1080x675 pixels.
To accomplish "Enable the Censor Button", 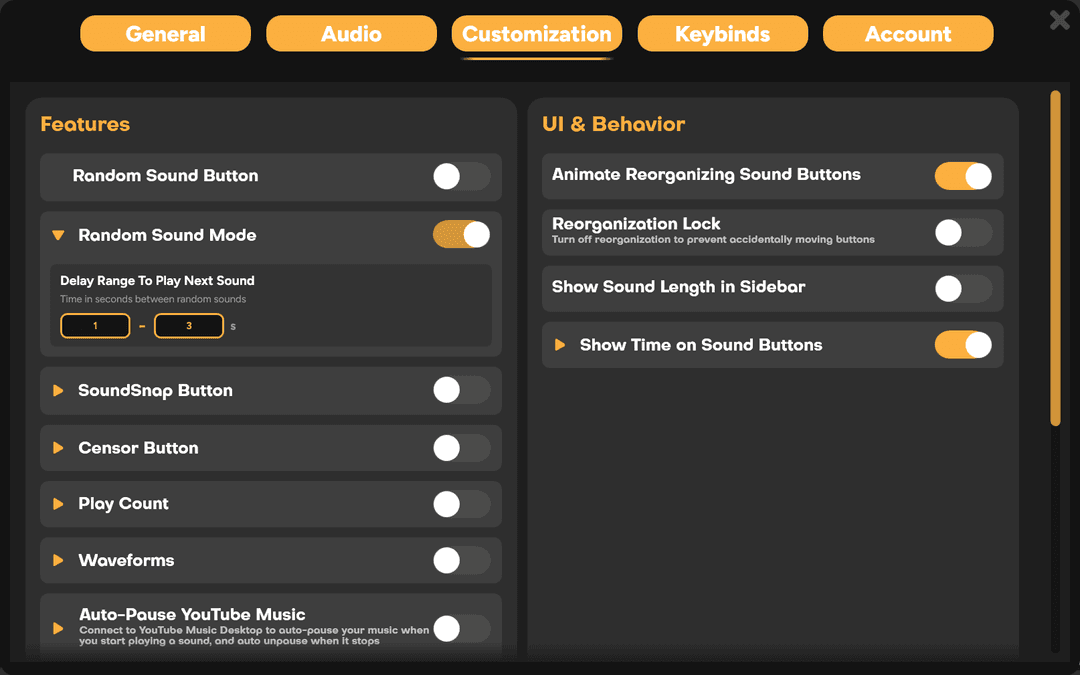I will 461,447.
